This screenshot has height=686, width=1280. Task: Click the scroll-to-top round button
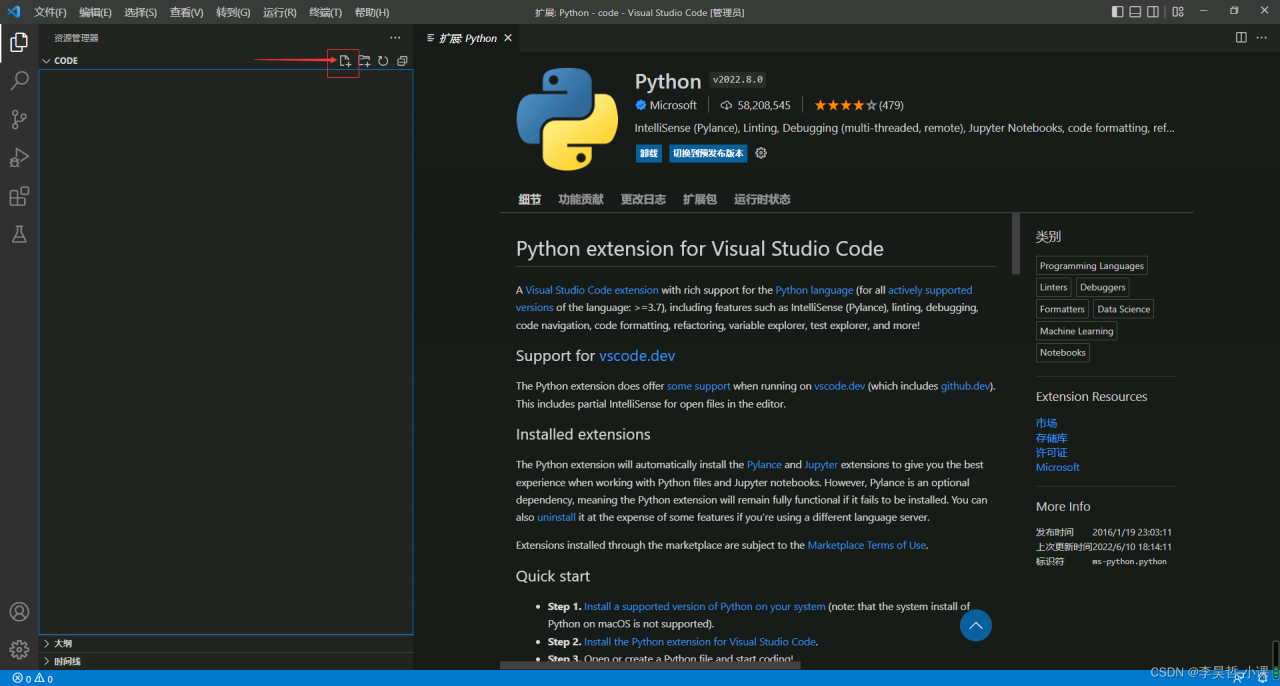pyautogui.click(x=976, y=626)
